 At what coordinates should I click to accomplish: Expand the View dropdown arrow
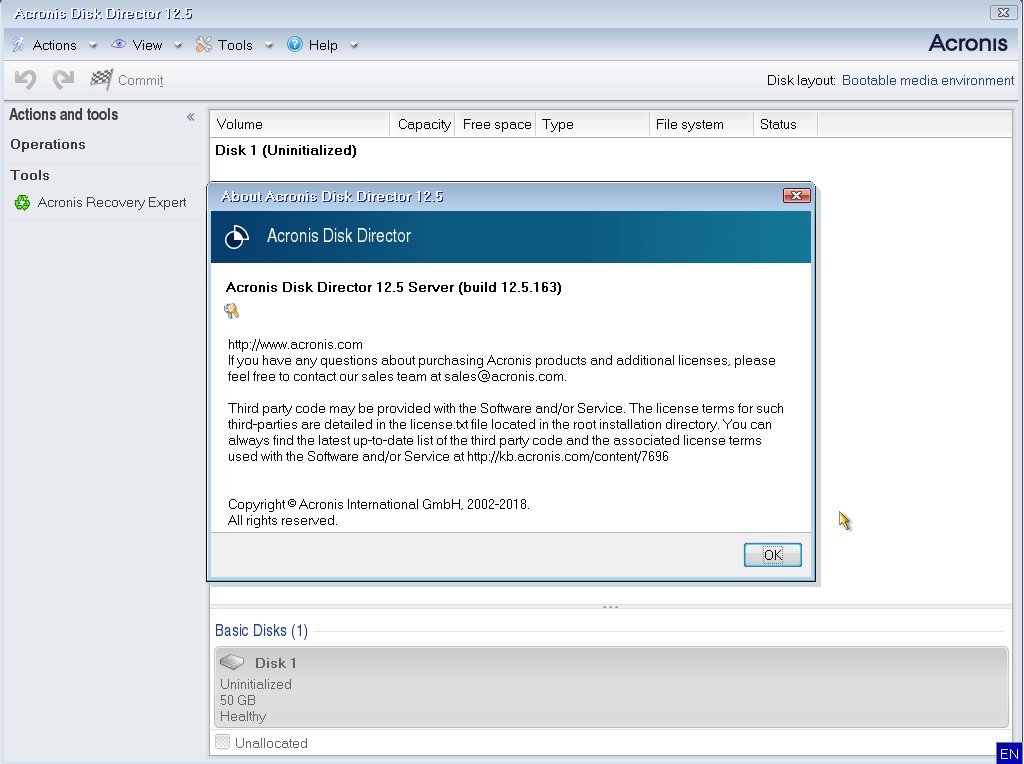(178, 45)
